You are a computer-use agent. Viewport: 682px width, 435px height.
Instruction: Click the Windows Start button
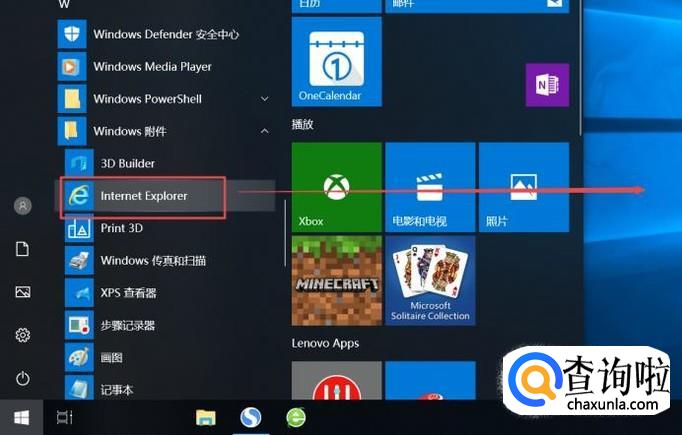21,418
